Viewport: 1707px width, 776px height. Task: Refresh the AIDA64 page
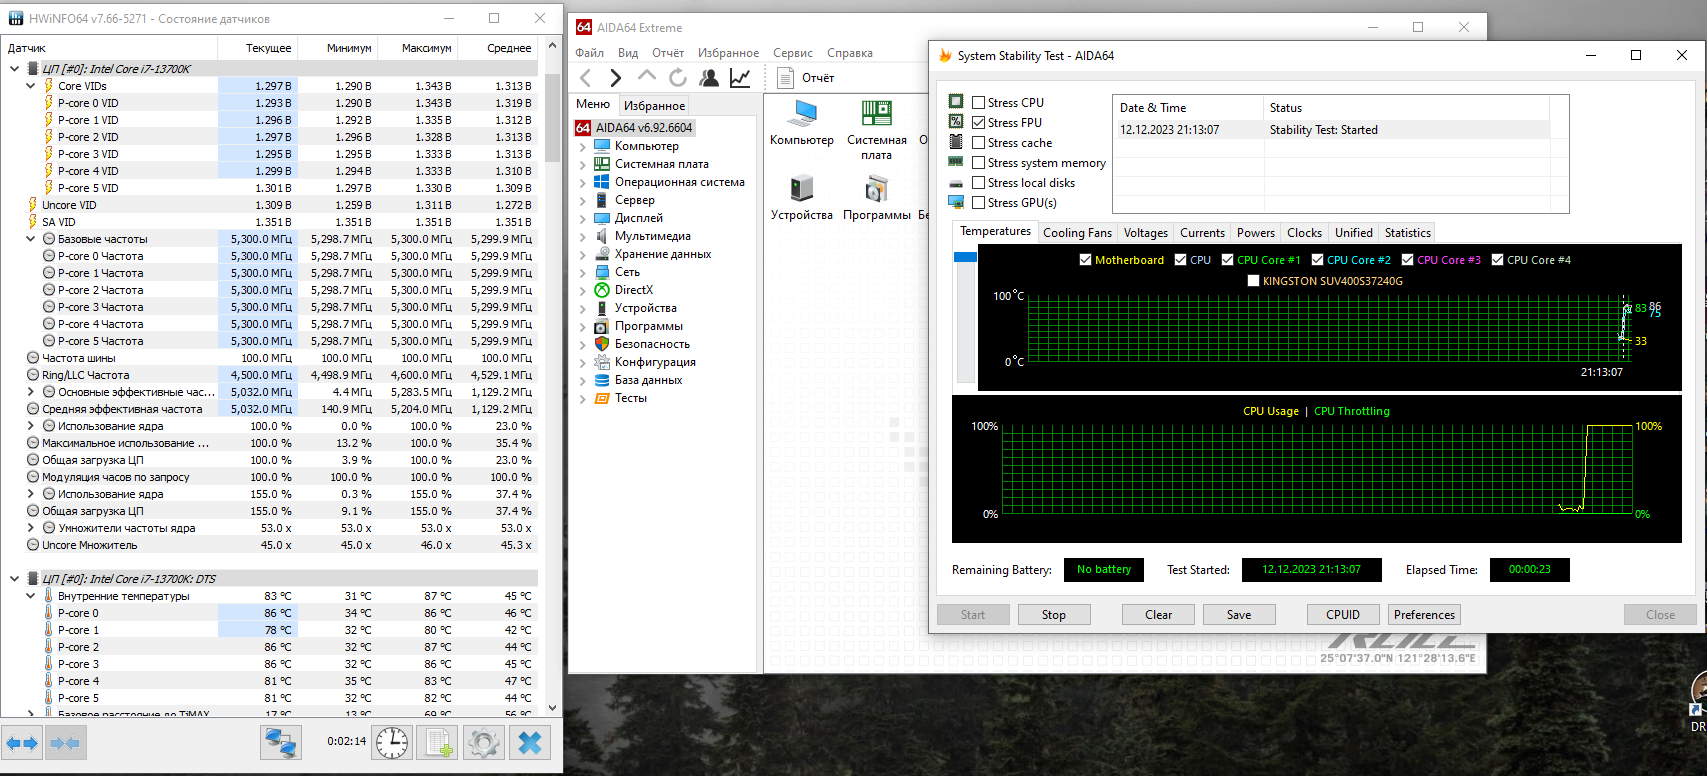pyautogui.click(x=678, y=78)
